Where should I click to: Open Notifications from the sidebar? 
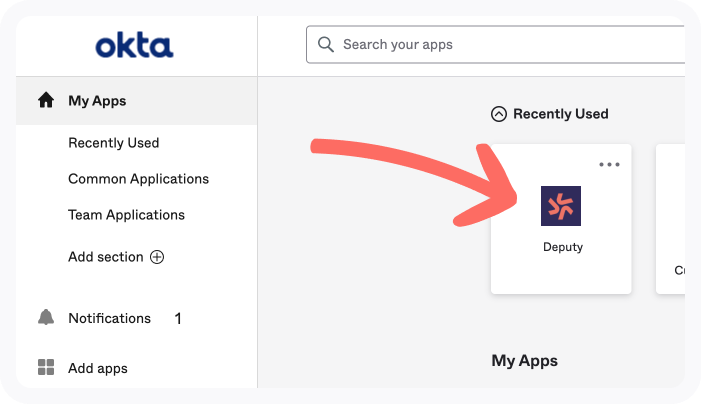(110, 318)
